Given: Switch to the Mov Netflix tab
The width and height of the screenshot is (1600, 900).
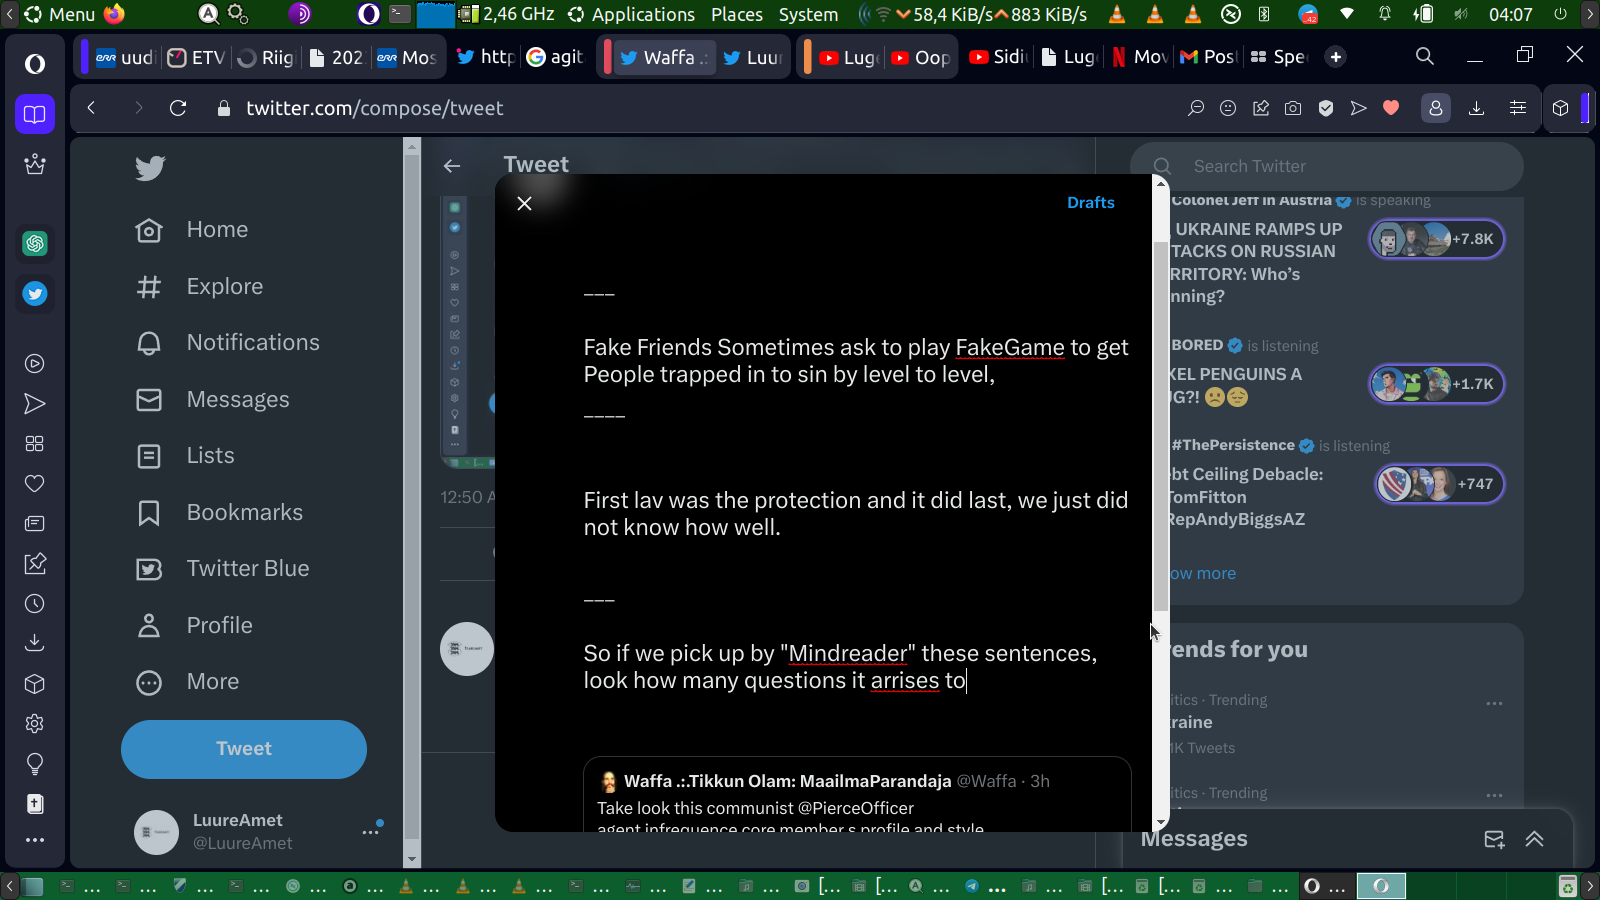Looking at the screenshot, I should click(1139, 57).
